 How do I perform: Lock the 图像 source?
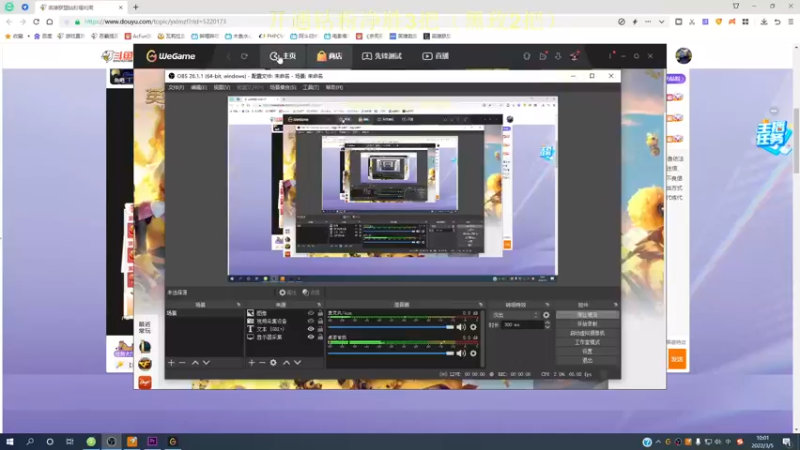(320, 313)
